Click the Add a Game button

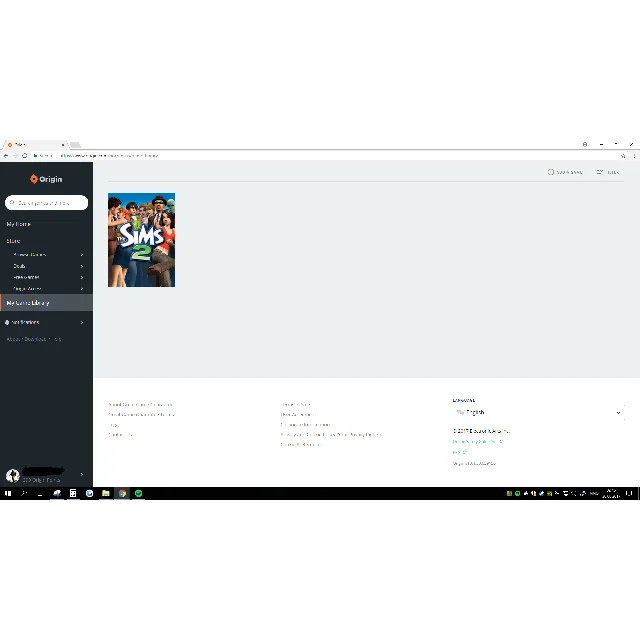565,172
